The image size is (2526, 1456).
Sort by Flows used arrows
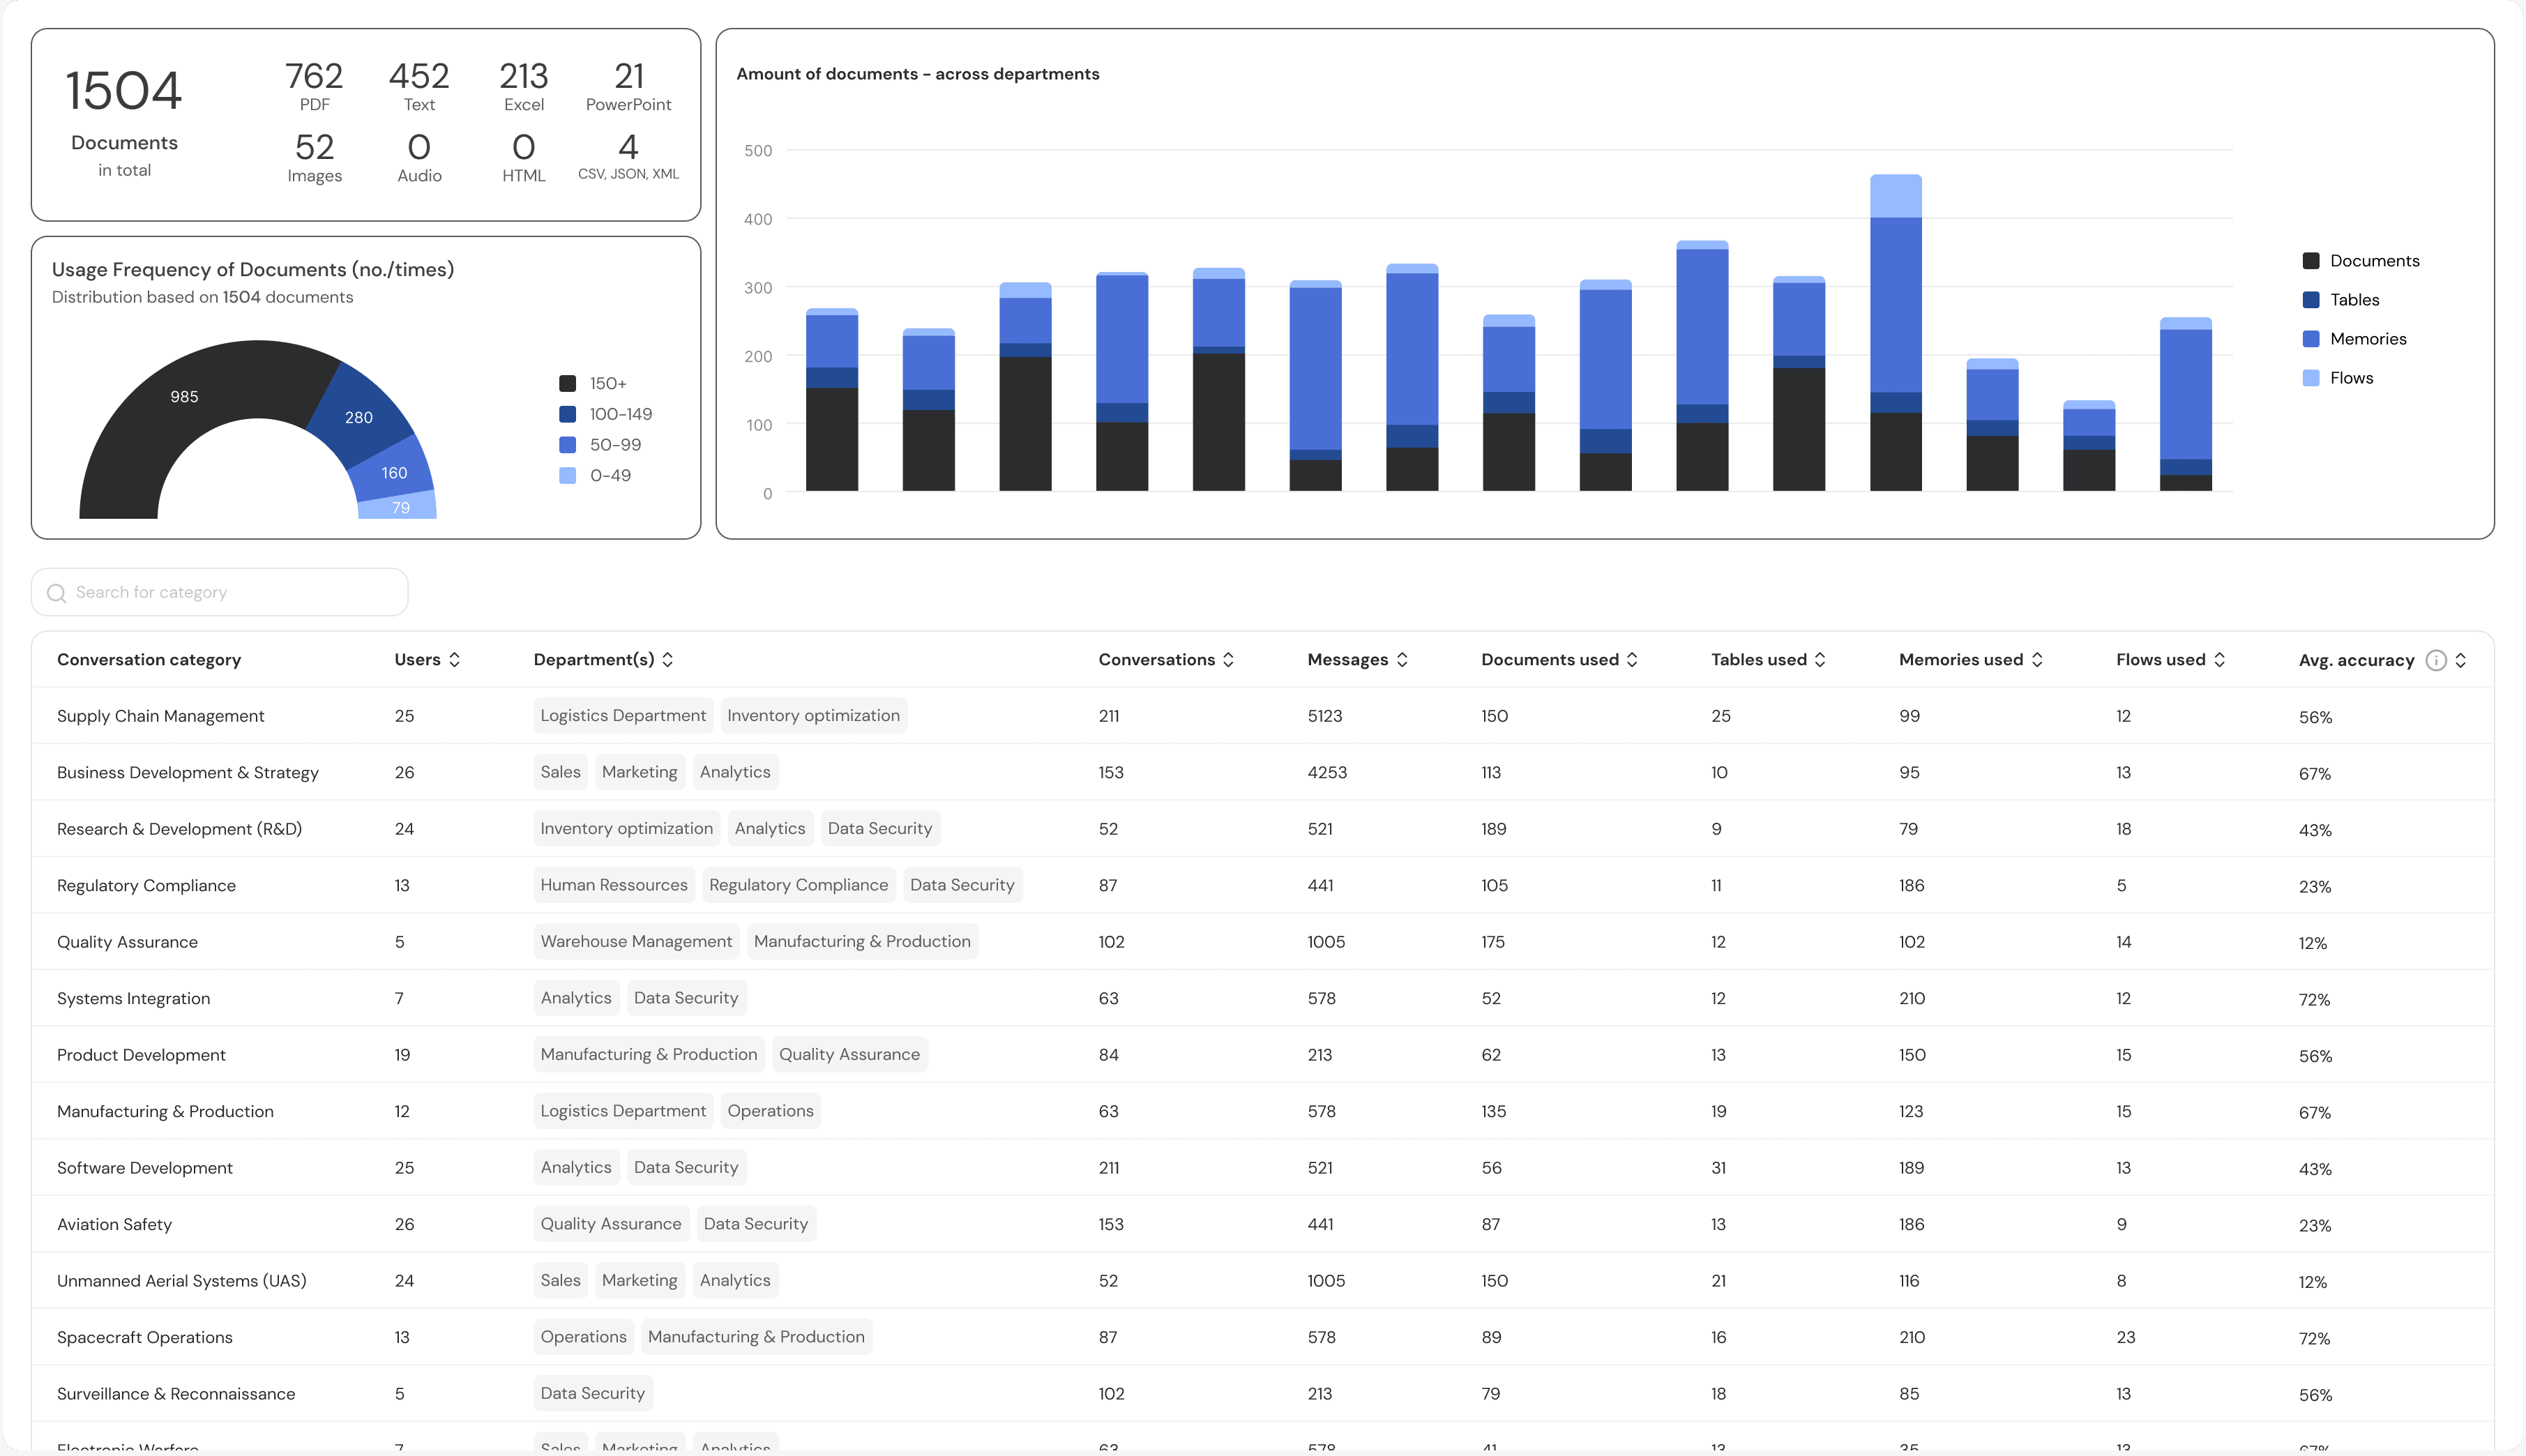2219,660
